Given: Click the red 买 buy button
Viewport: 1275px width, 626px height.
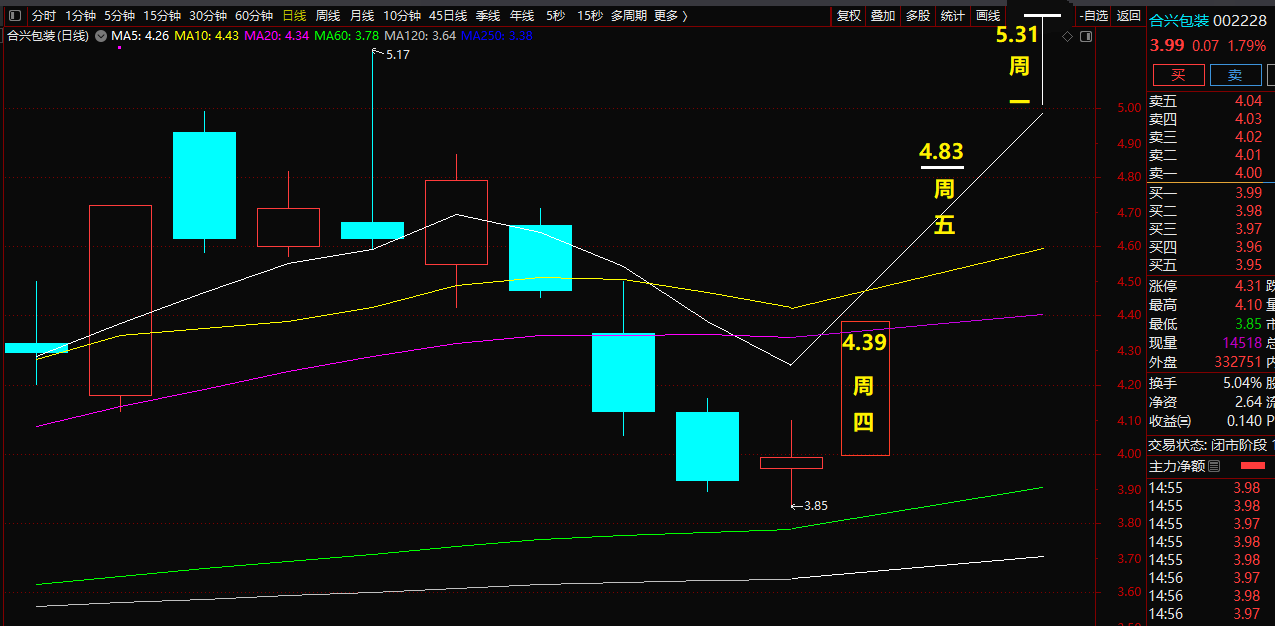Looking at the screenshot, I should 1178,75.
